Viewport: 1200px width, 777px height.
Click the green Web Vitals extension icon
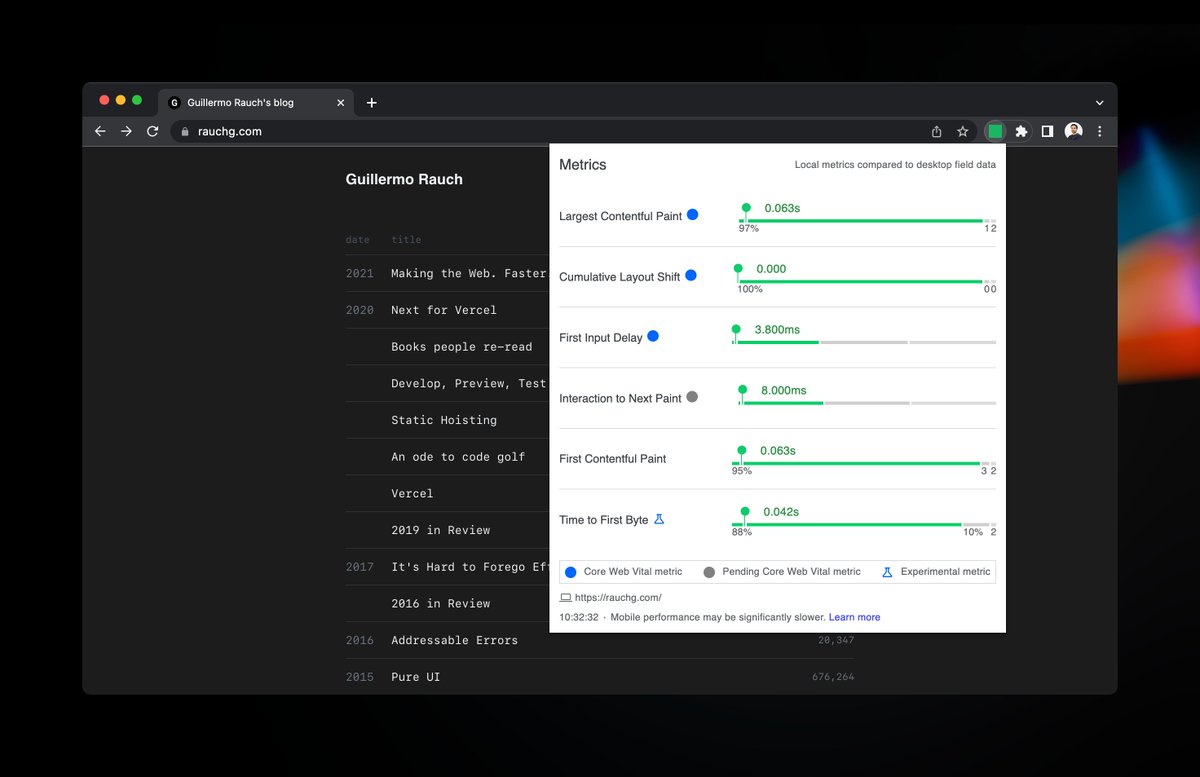(995, 131)
